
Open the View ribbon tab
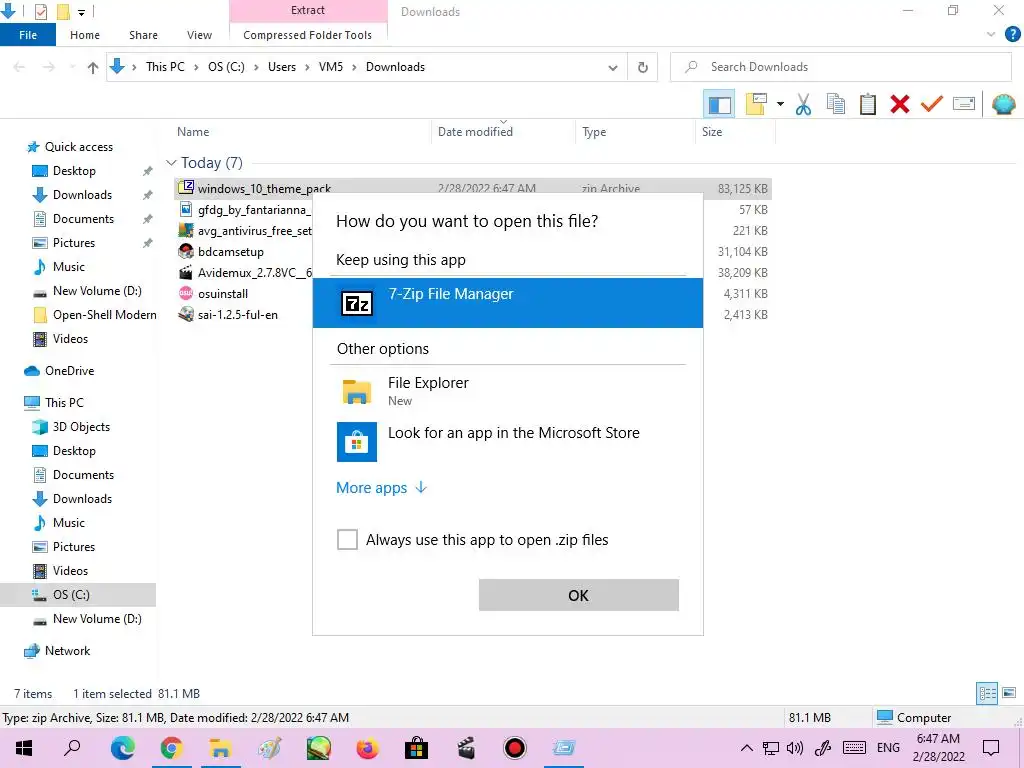click(199, 35)
